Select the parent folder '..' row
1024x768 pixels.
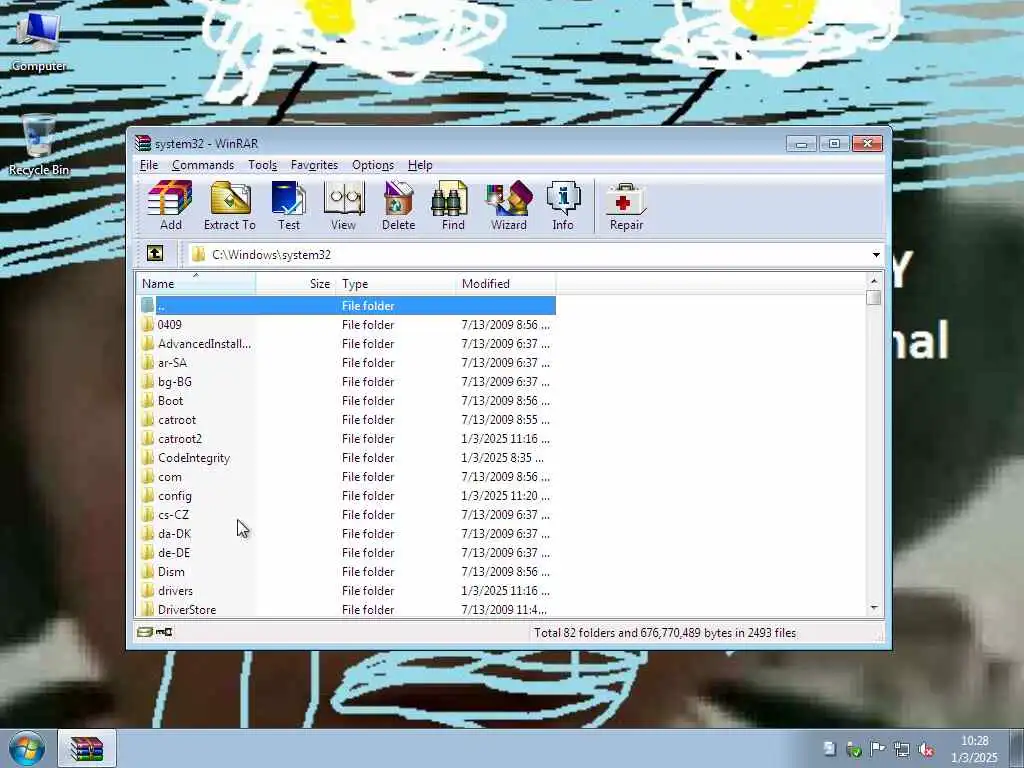click(x=347, y=306)
